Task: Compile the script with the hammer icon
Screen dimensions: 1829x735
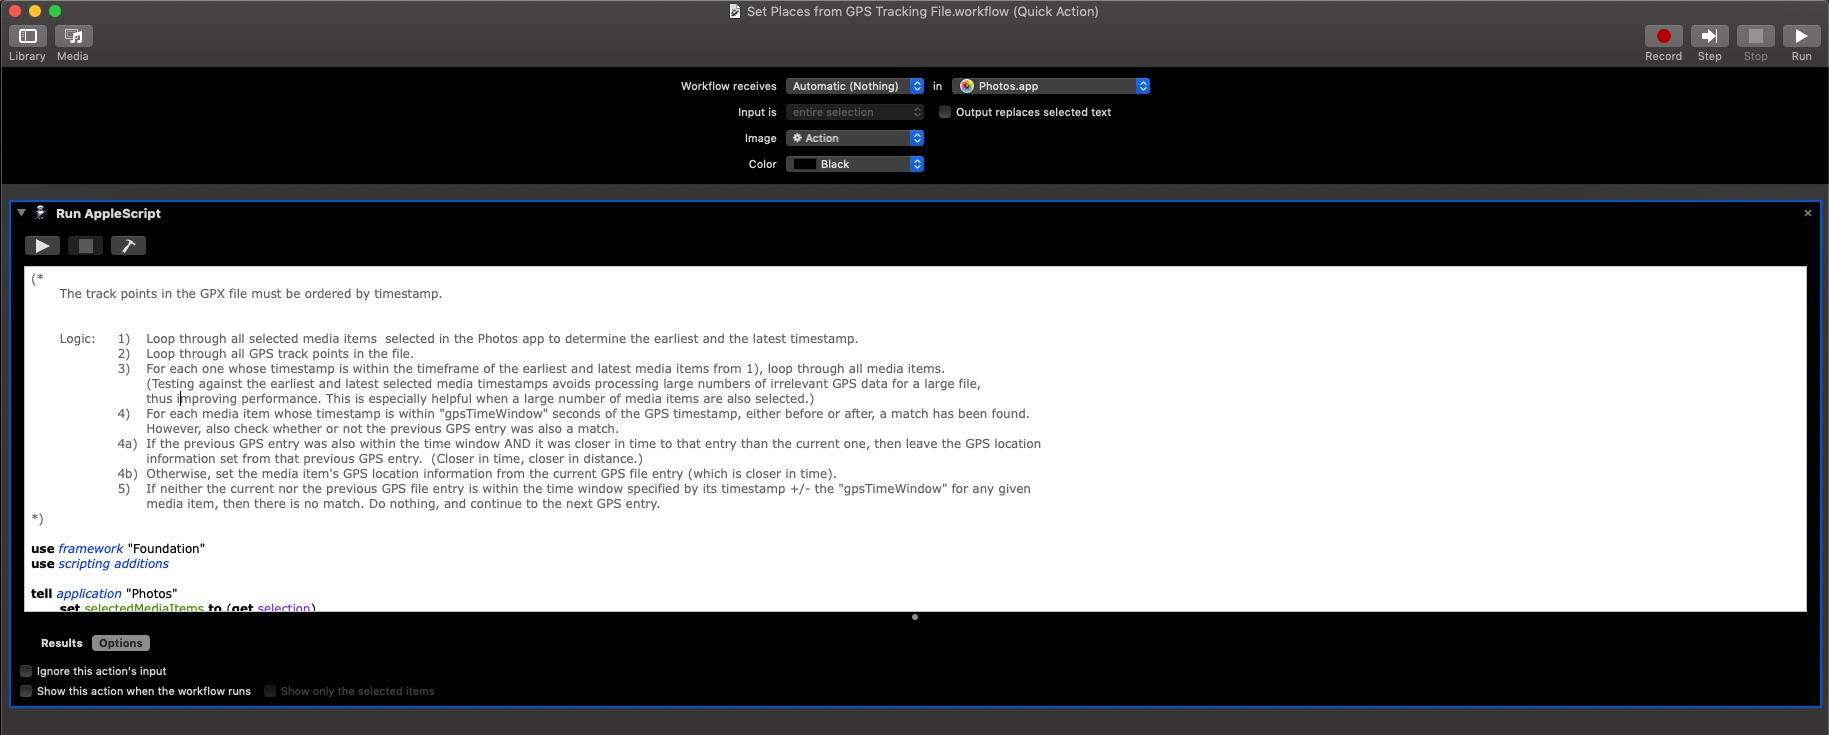Action: [x=128, y=246]
